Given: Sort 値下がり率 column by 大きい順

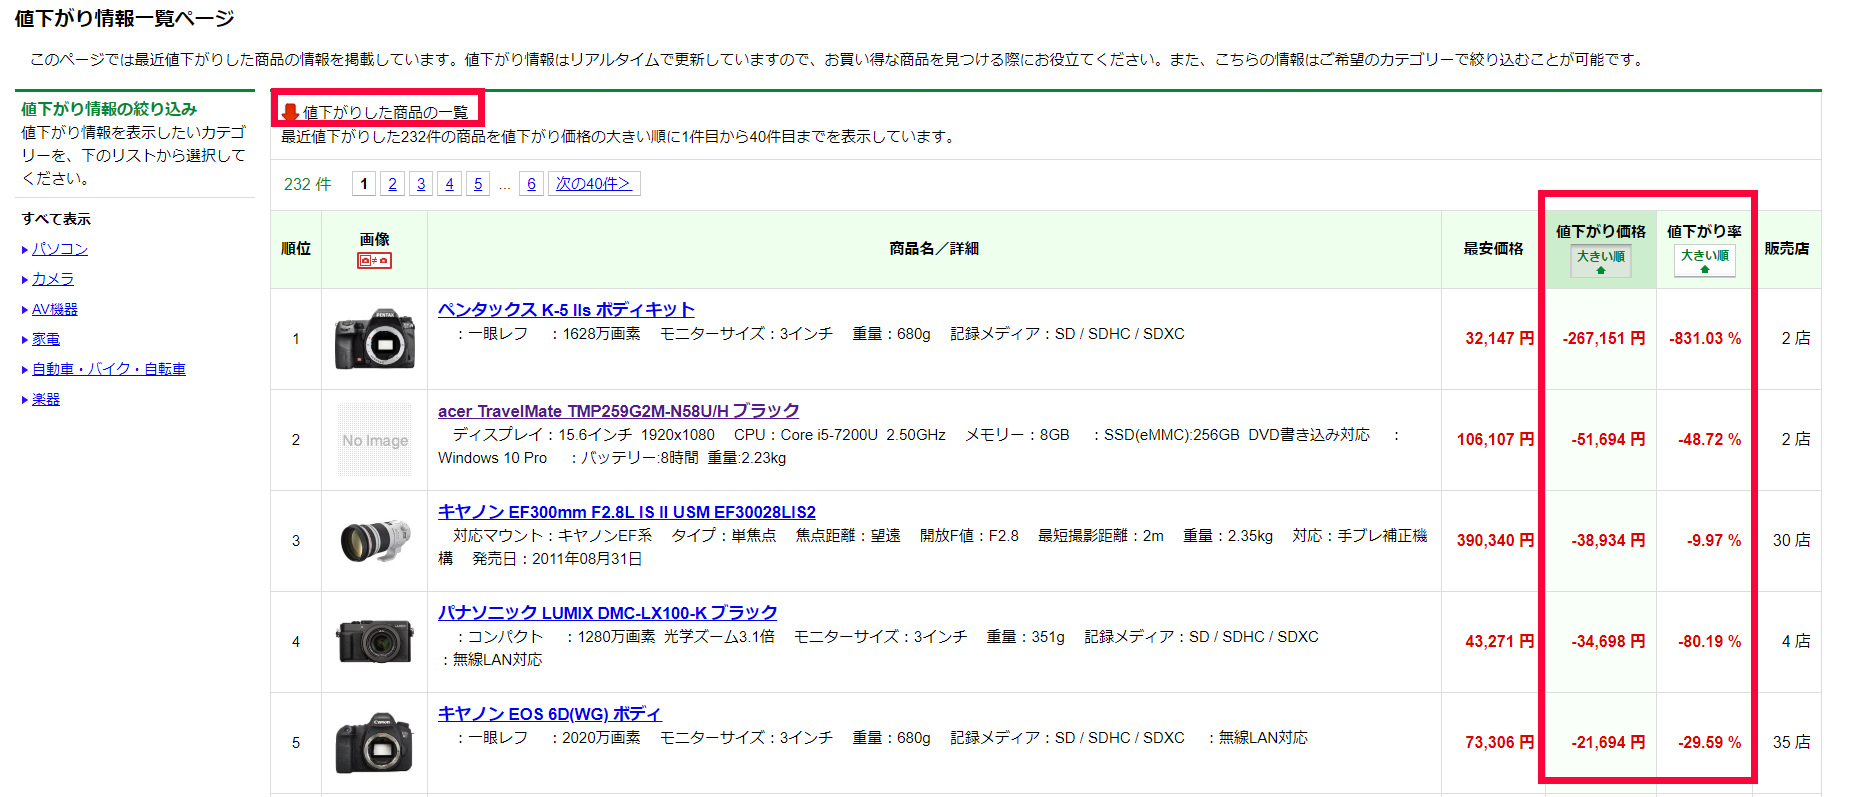Looking at the screenshot, I should pos(1704,260).
